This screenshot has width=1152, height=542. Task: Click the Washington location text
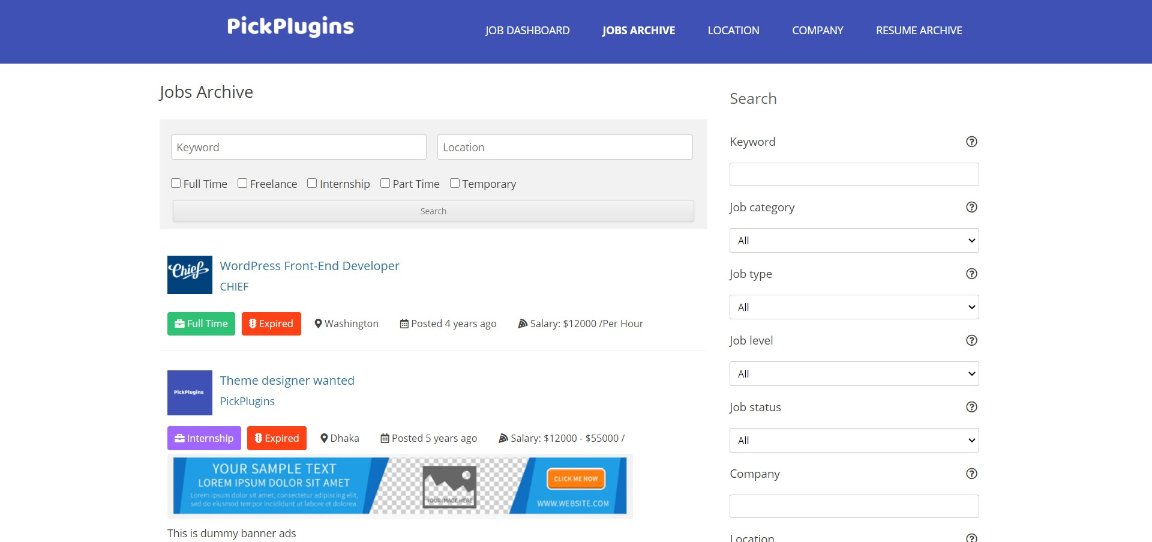pos(351,324)
